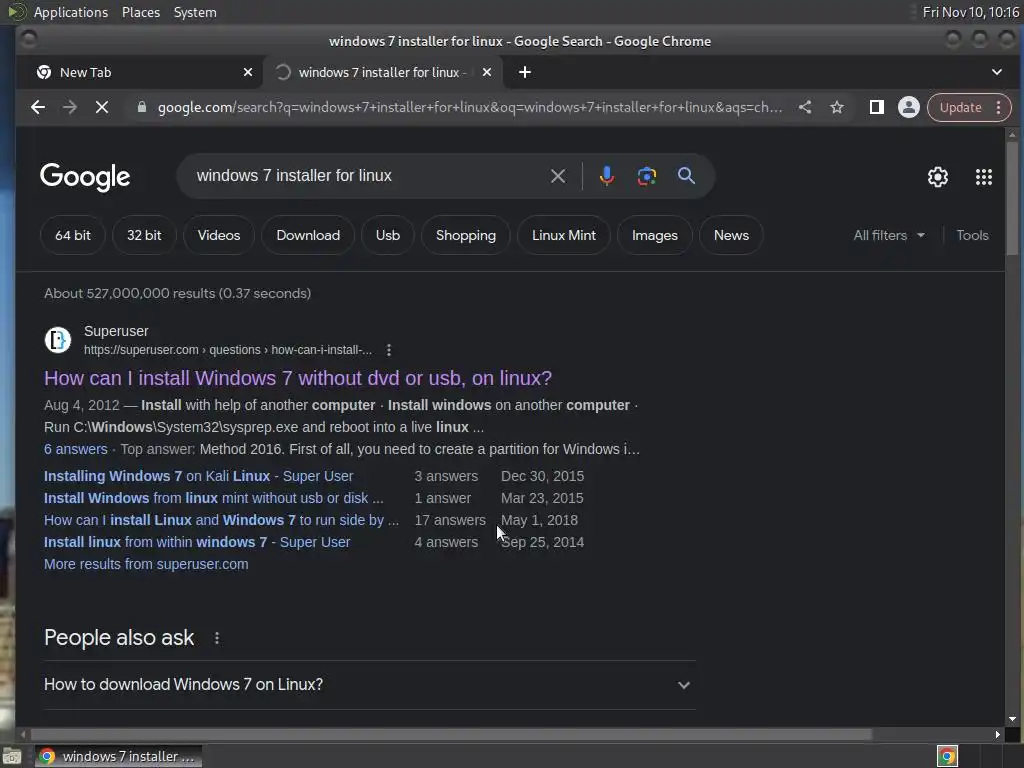This screenshot has width=1024, height=768.
Task: Open search Tools options
Action: click(972, 235)
